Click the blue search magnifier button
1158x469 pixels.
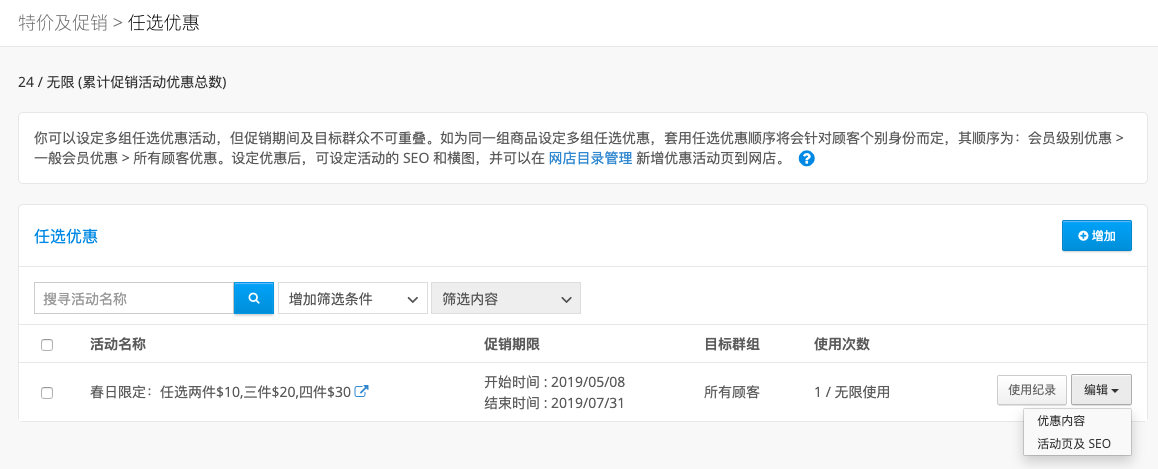[254, 298]
